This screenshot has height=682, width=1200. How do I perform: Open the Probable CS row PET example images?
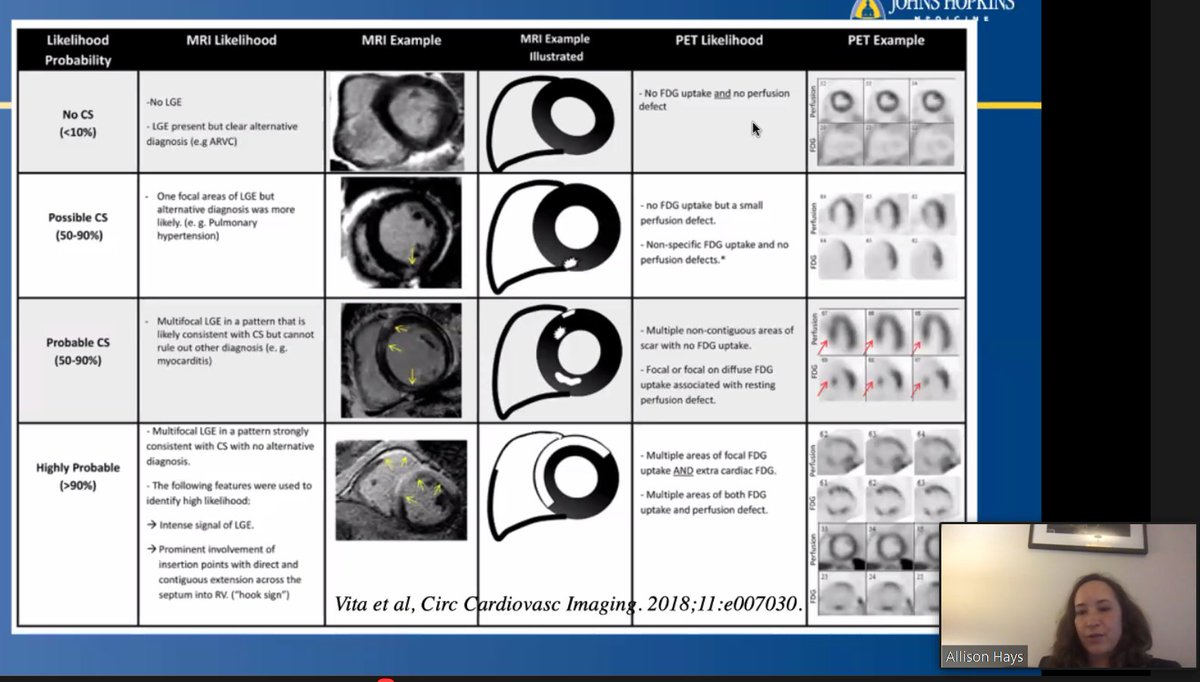pyautogui.click(x=885, y=357)
